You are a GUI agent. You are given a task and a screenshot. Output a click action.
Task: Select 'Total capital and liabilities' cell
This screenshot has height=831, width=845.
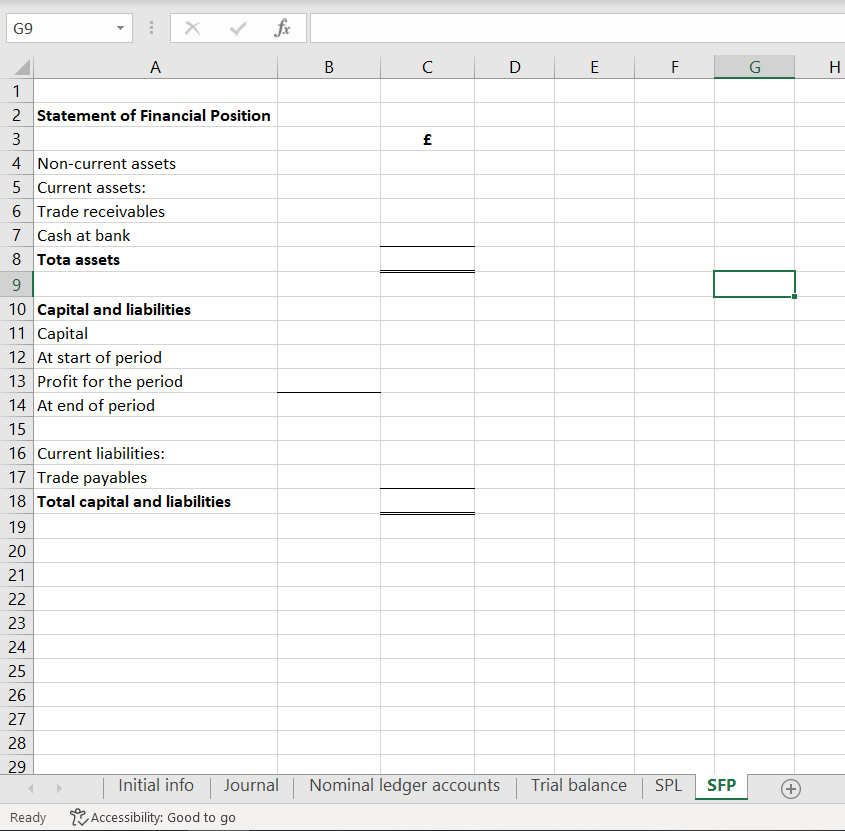(155, 502)
